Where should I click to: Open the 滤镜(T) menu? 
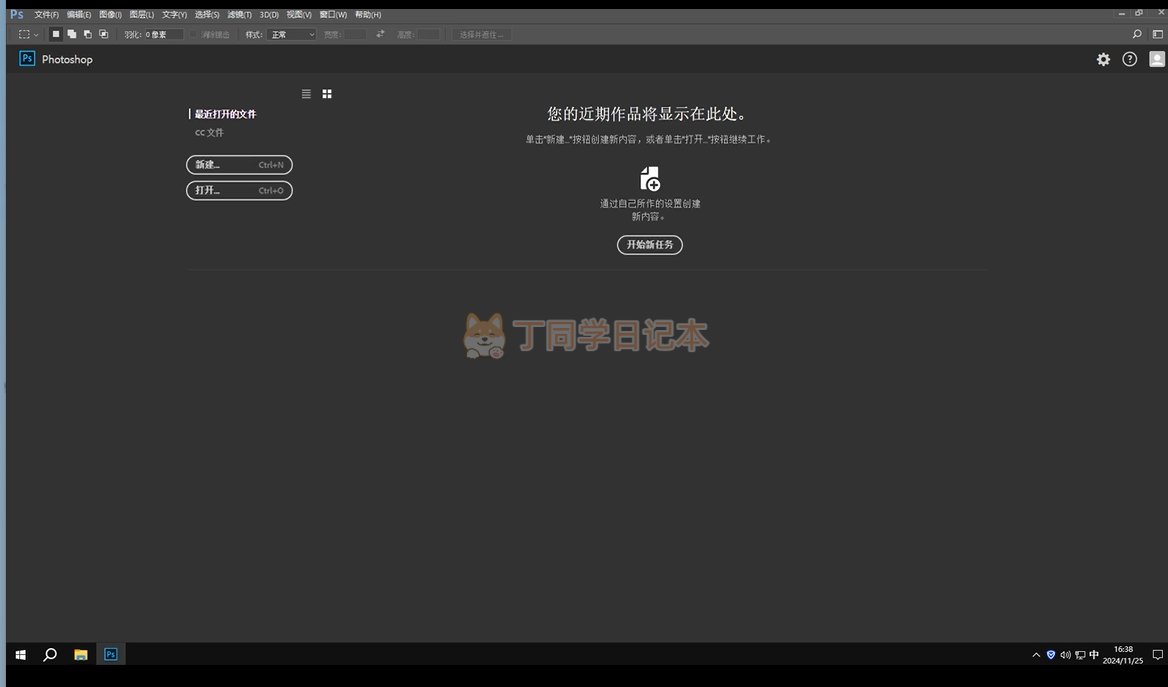239,14
